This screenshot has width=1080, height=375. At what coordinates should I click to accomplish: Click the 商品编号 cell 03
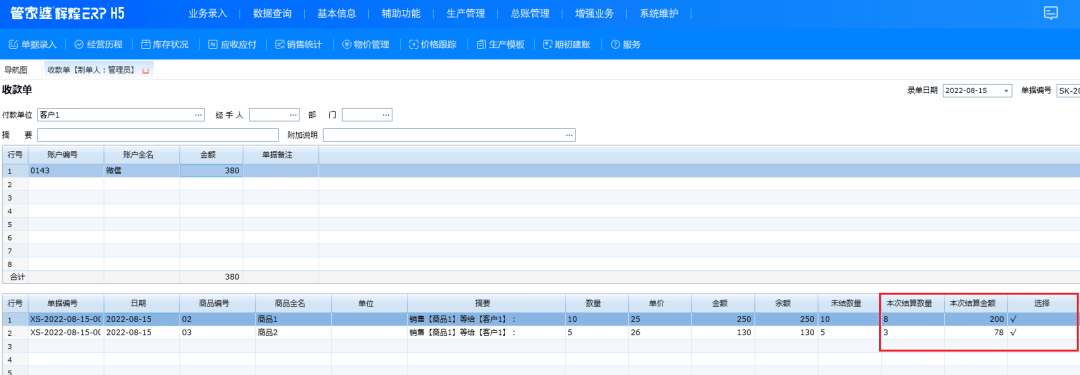218,332
